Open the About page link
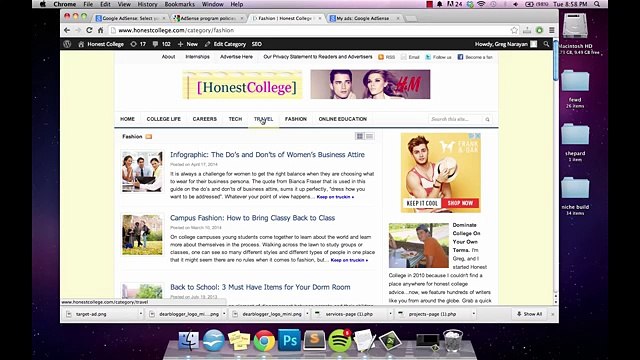 [x=168, y=57]
